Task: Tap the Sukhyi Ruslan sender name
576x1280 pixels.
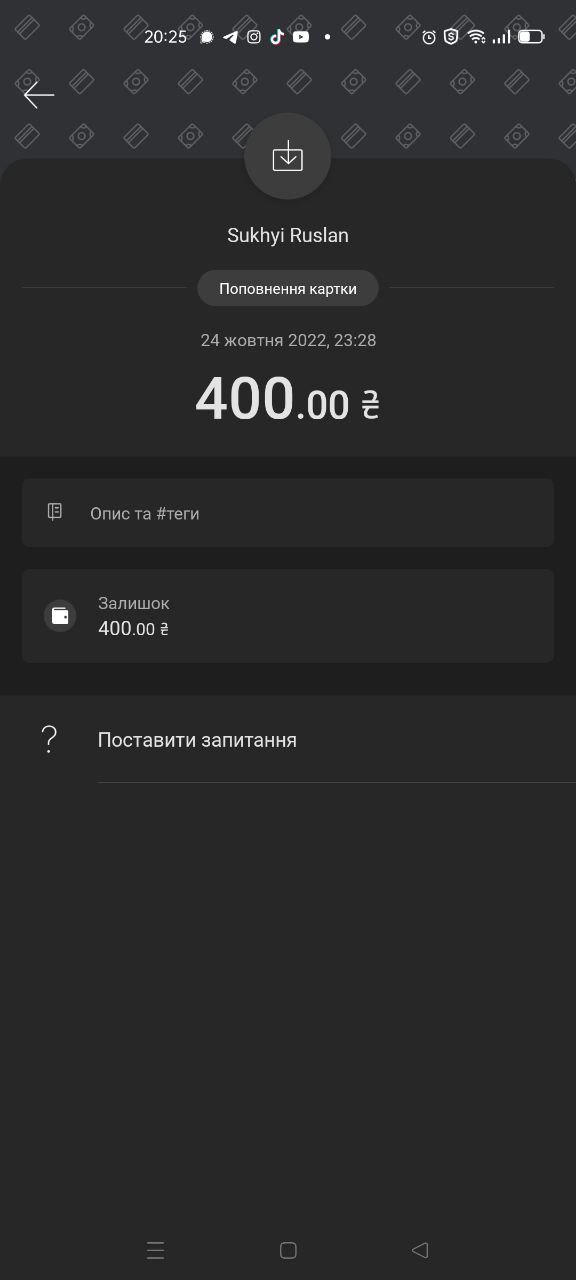Action: click(x=288, y=236)
